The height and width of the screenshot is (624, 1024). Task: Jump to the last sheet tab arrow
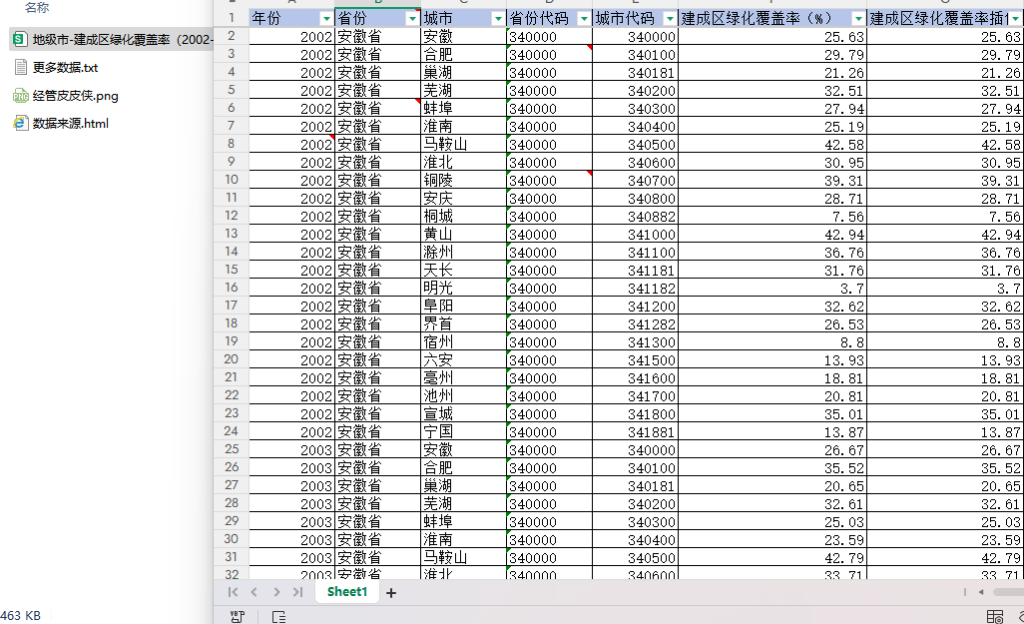click(298, 592)
